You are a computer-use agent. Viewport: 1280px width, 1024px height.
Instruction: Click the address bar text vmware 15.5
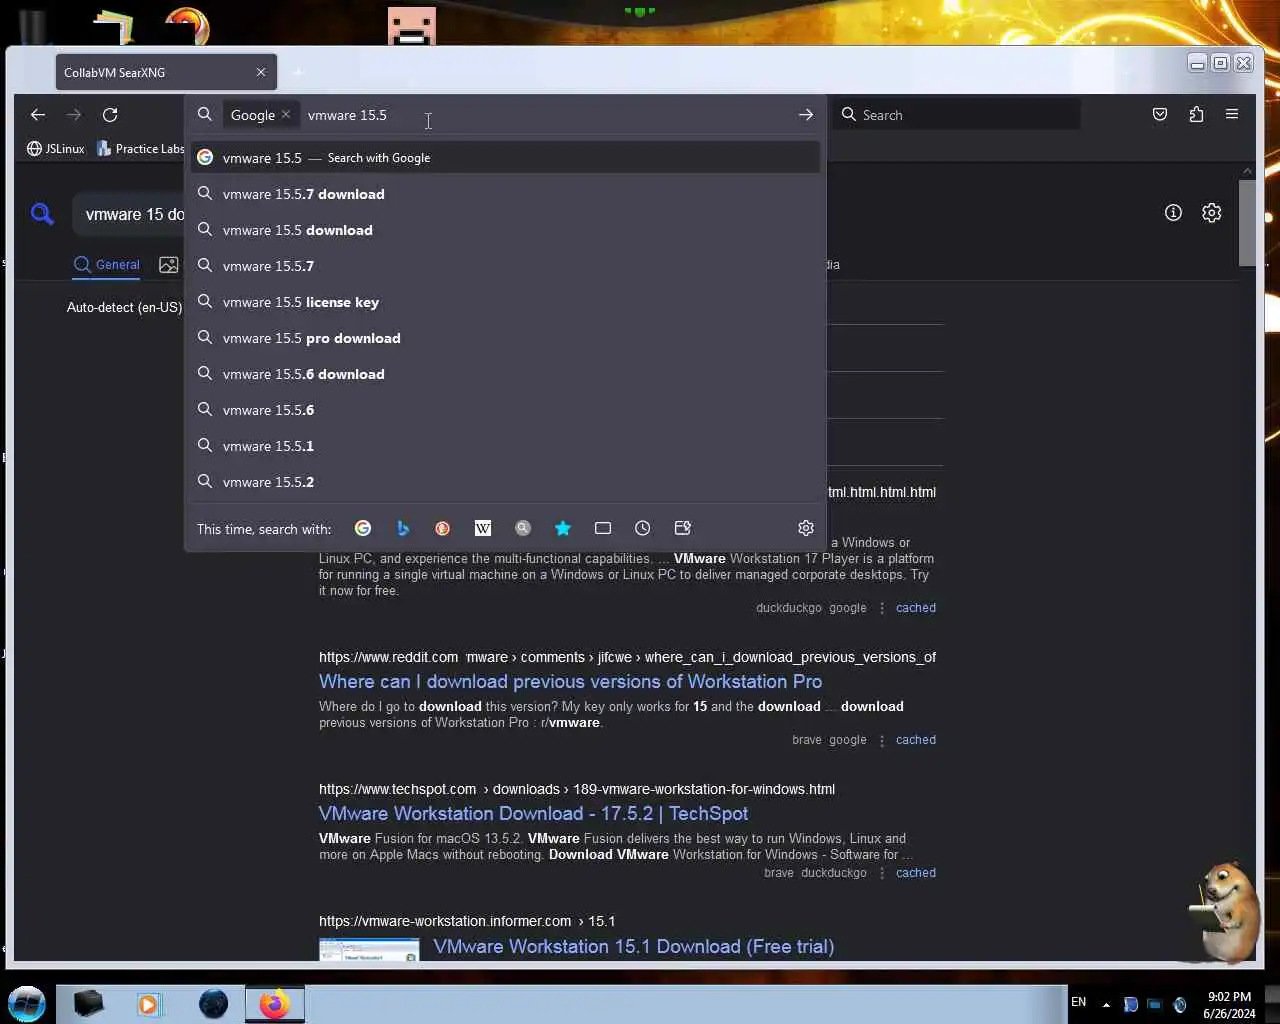pyautogui.click(x=347, y=115)
